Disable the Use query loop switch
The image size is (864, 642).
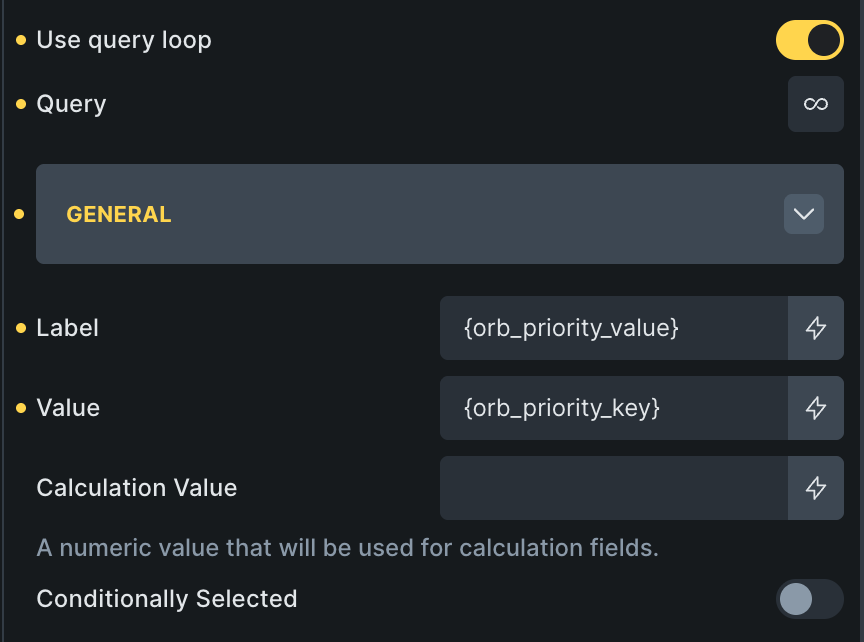click(x=809, y=41)
